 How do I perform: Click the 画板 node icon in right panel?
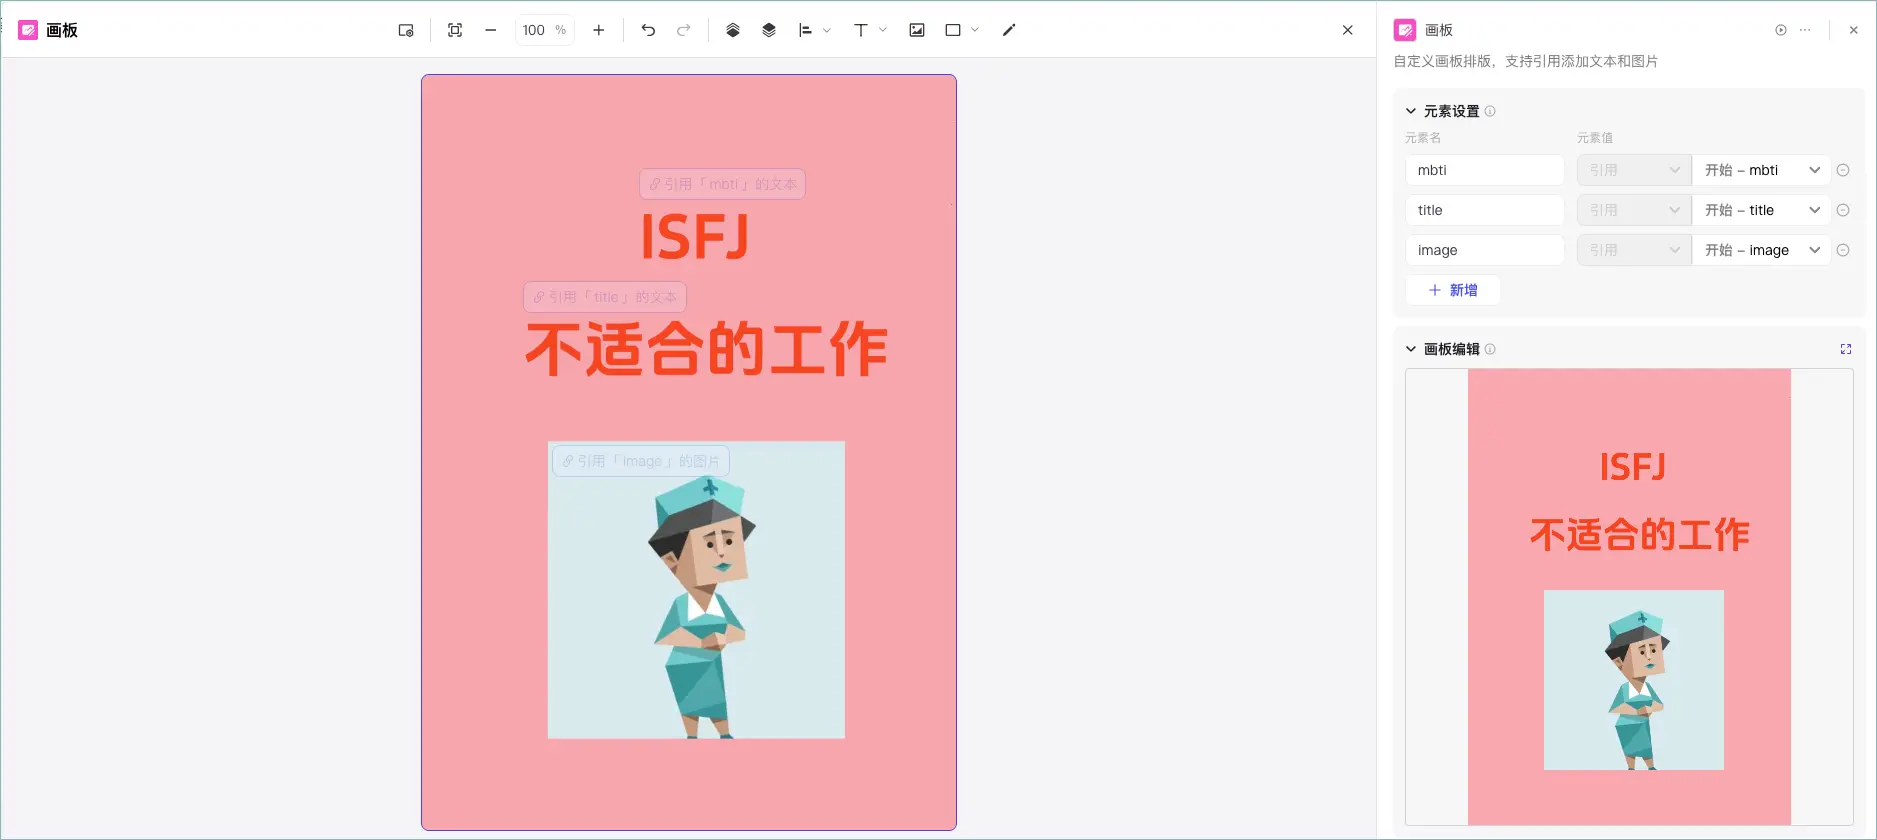click(x=1405, y=30)
